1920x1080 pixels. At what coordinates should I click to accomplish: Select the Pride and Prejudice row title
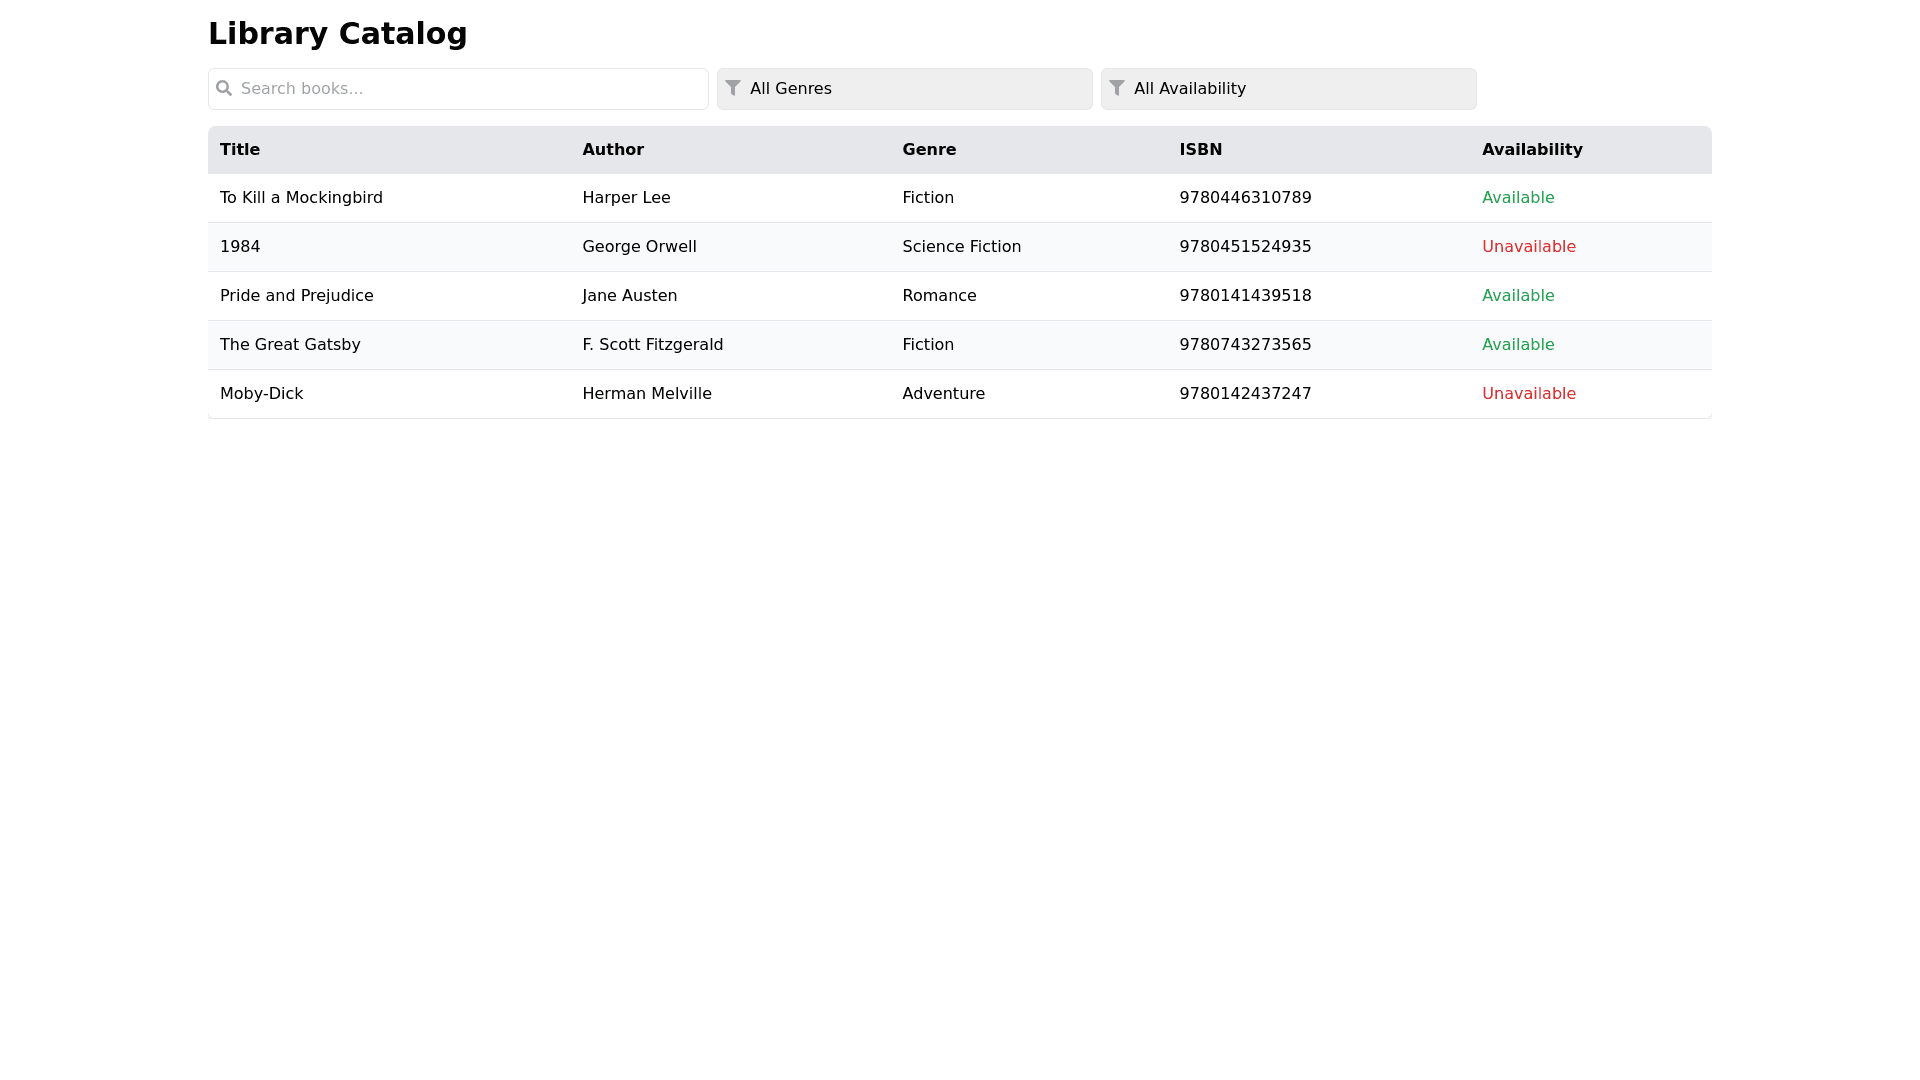click(296, 296)
